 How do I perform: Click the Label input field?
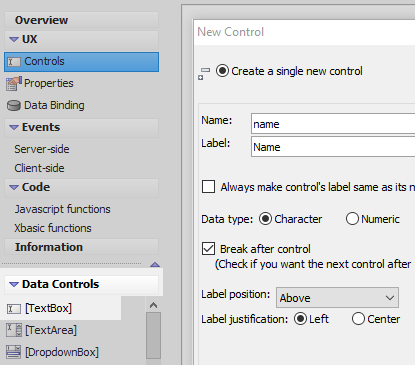pos(333,147)
